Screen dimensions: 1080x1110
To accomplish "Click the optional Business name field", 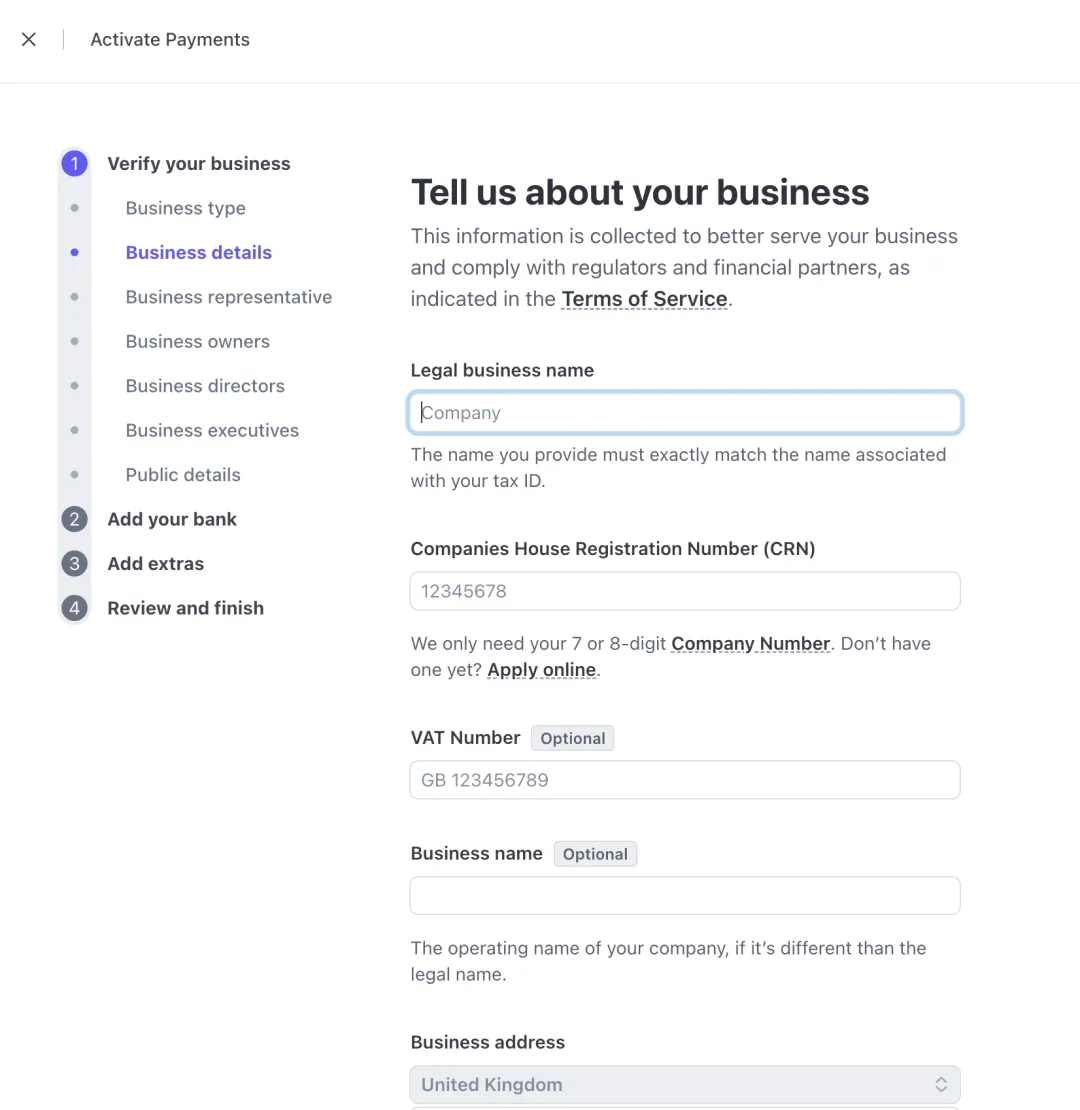I will click(685, 896).
